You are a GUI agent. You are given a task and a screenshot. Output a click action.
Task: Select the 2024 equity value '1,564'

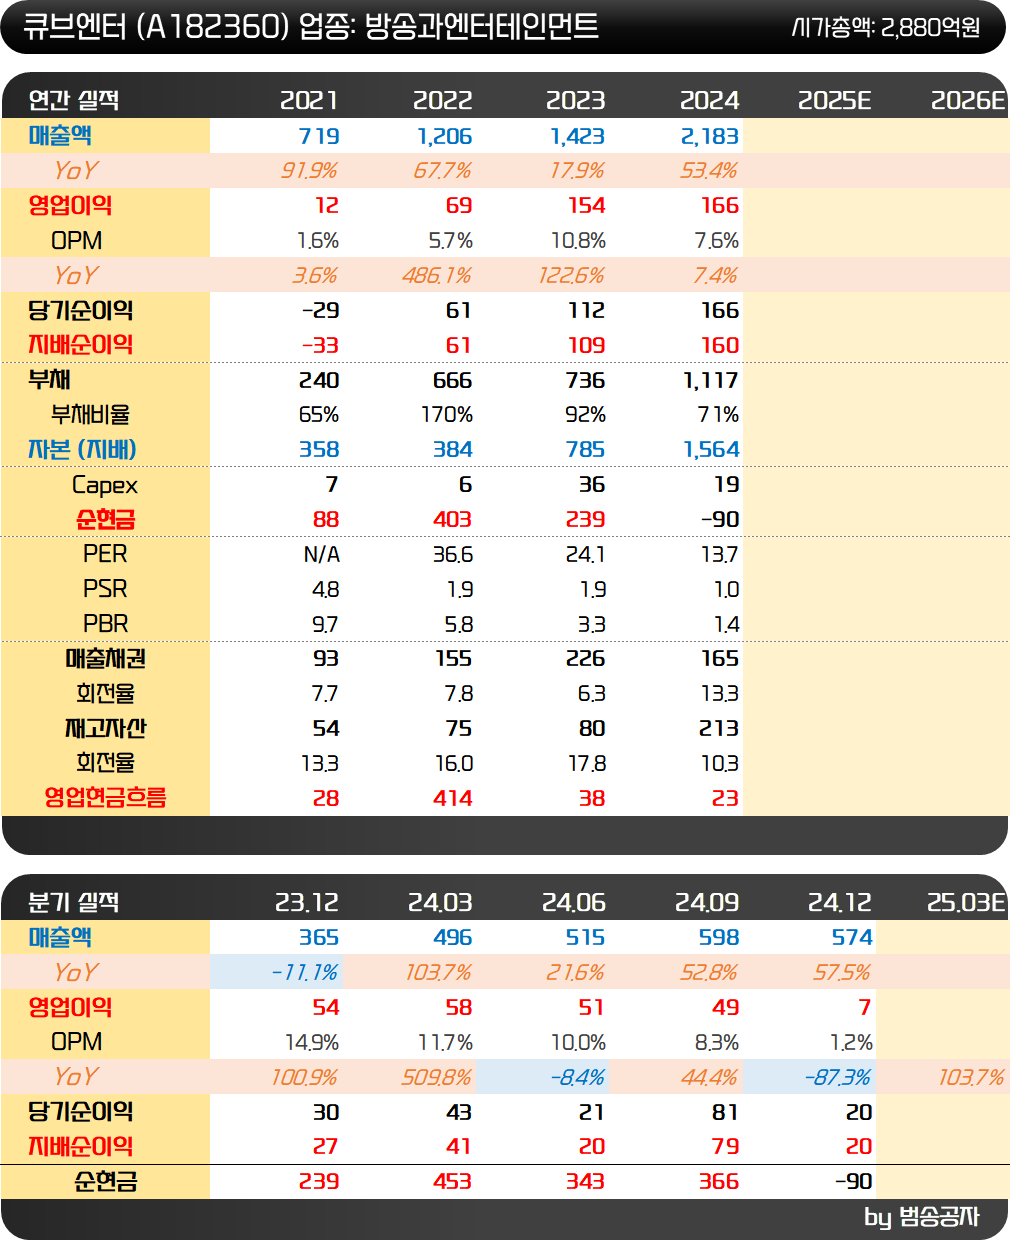[711, 450]
